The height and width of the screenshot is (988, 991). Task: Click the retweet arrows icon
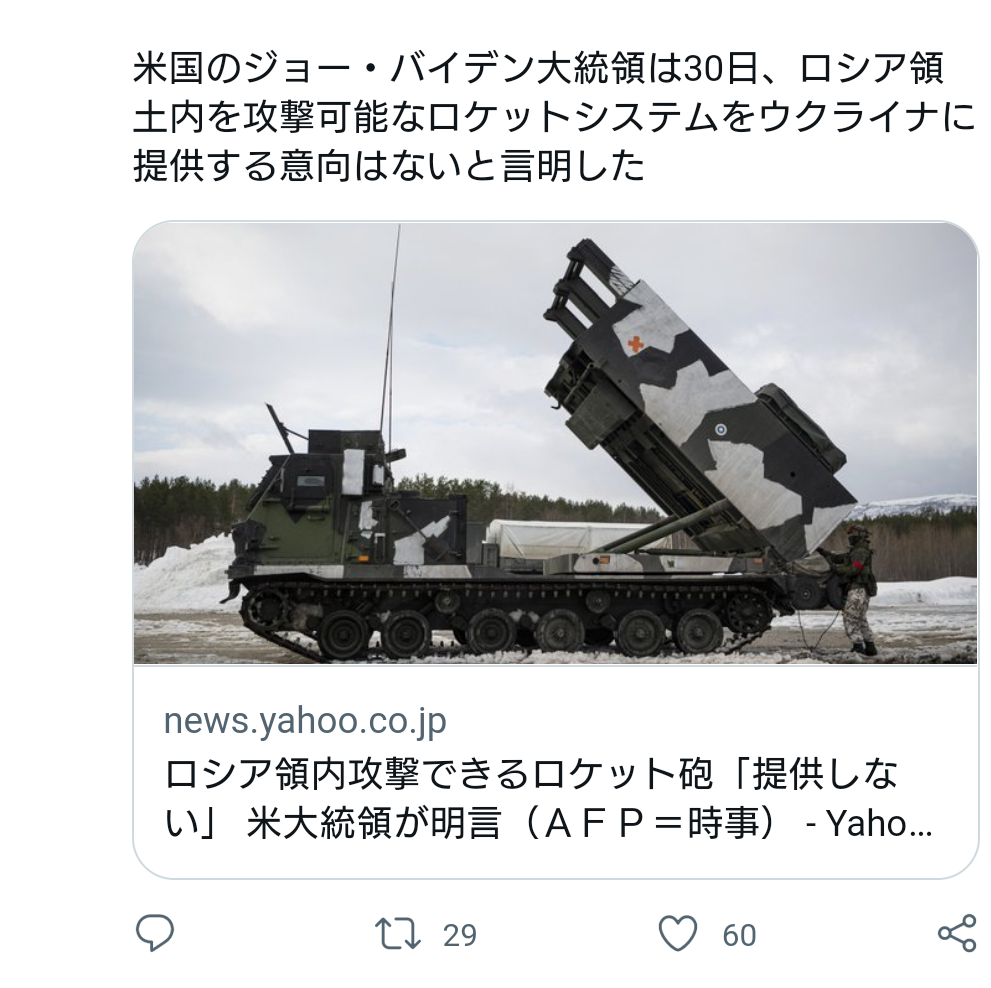point(398,934)
